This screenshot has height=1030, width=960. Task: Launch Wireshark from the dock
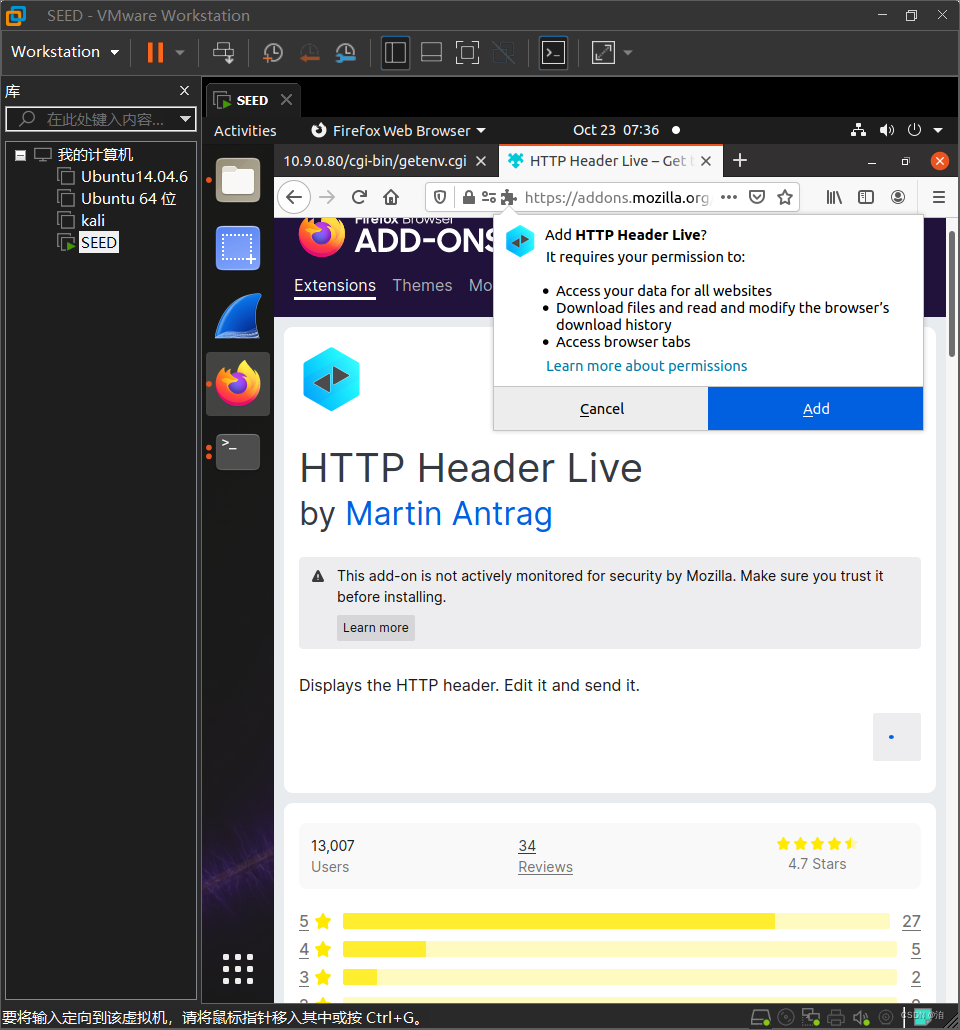pyautogui.click(x=238, y=317)
